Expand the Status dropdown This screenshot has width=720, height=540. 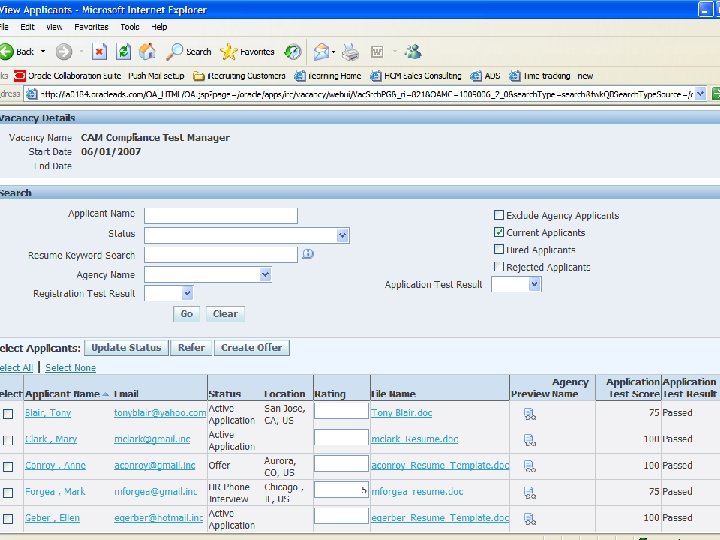point(342,235)
